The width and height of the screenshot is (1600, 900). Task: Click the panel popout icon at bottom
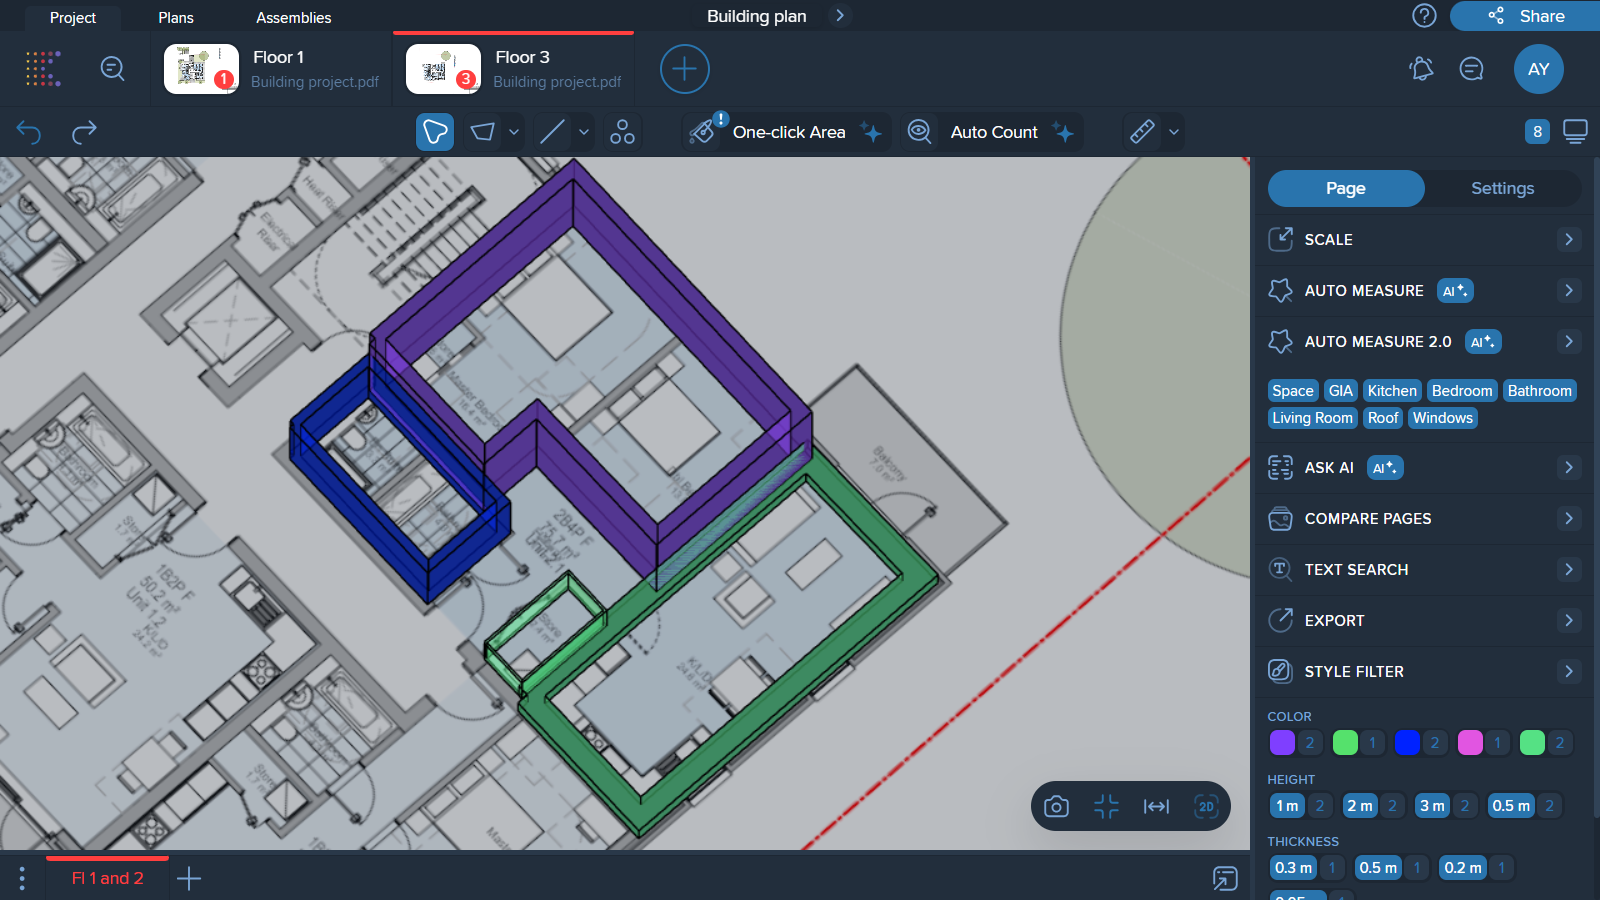[1225, 878]
